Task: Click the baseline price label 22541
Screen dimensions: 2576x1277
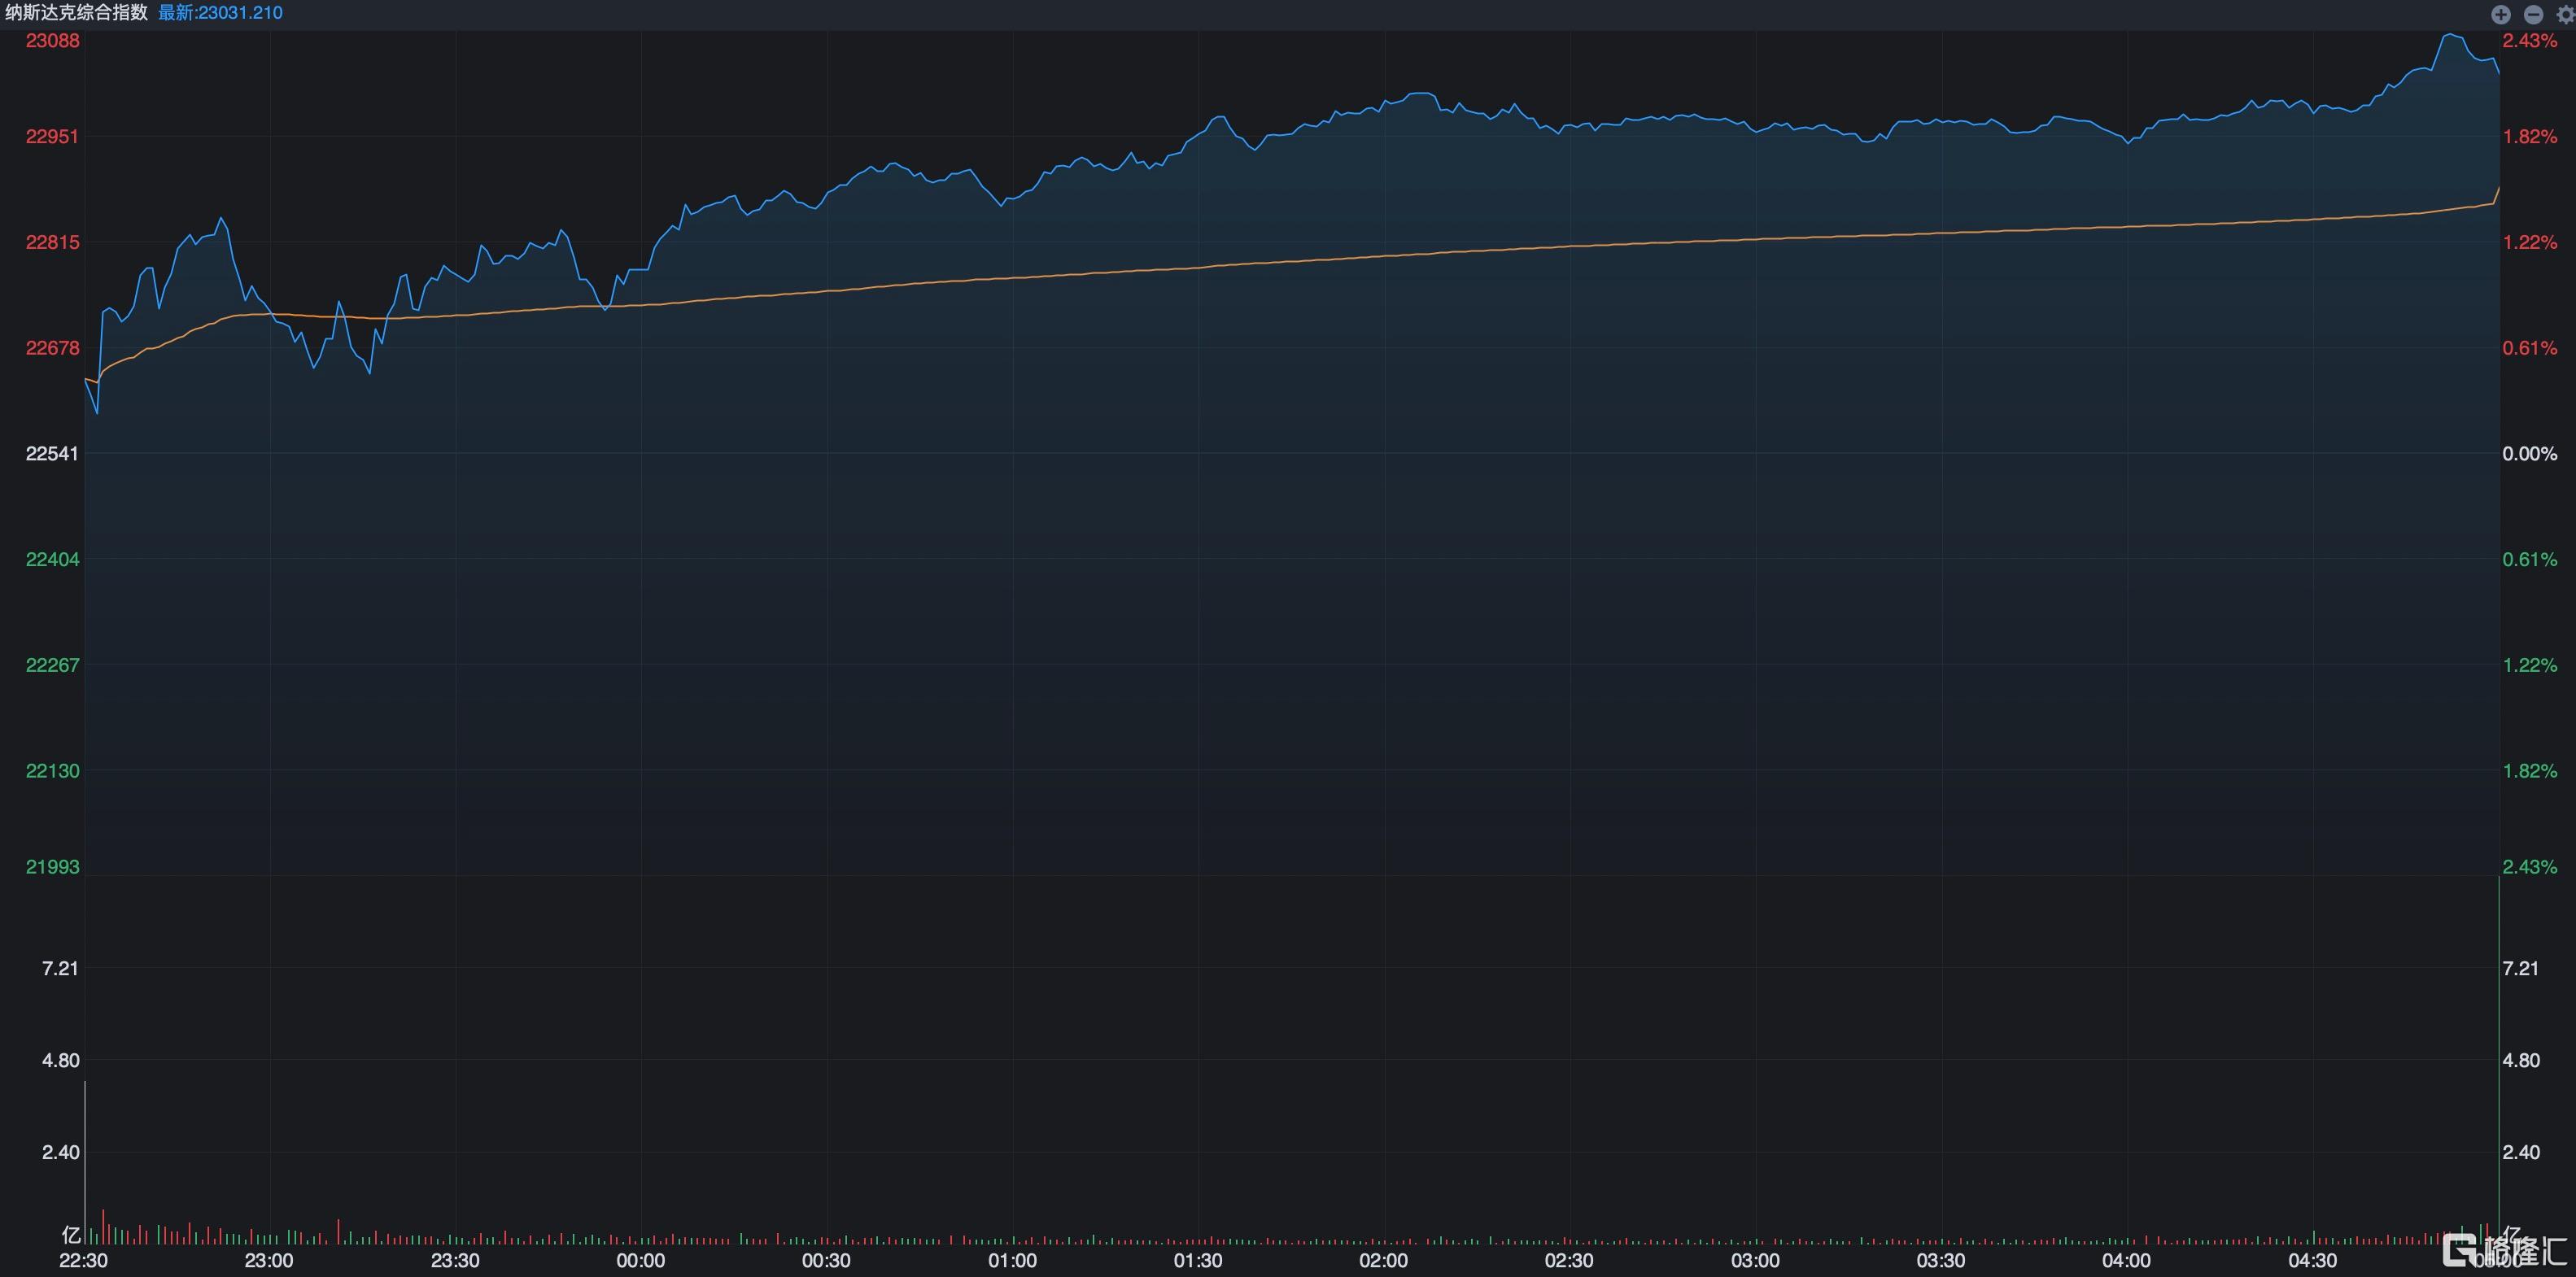Action: tap(52, 454)
